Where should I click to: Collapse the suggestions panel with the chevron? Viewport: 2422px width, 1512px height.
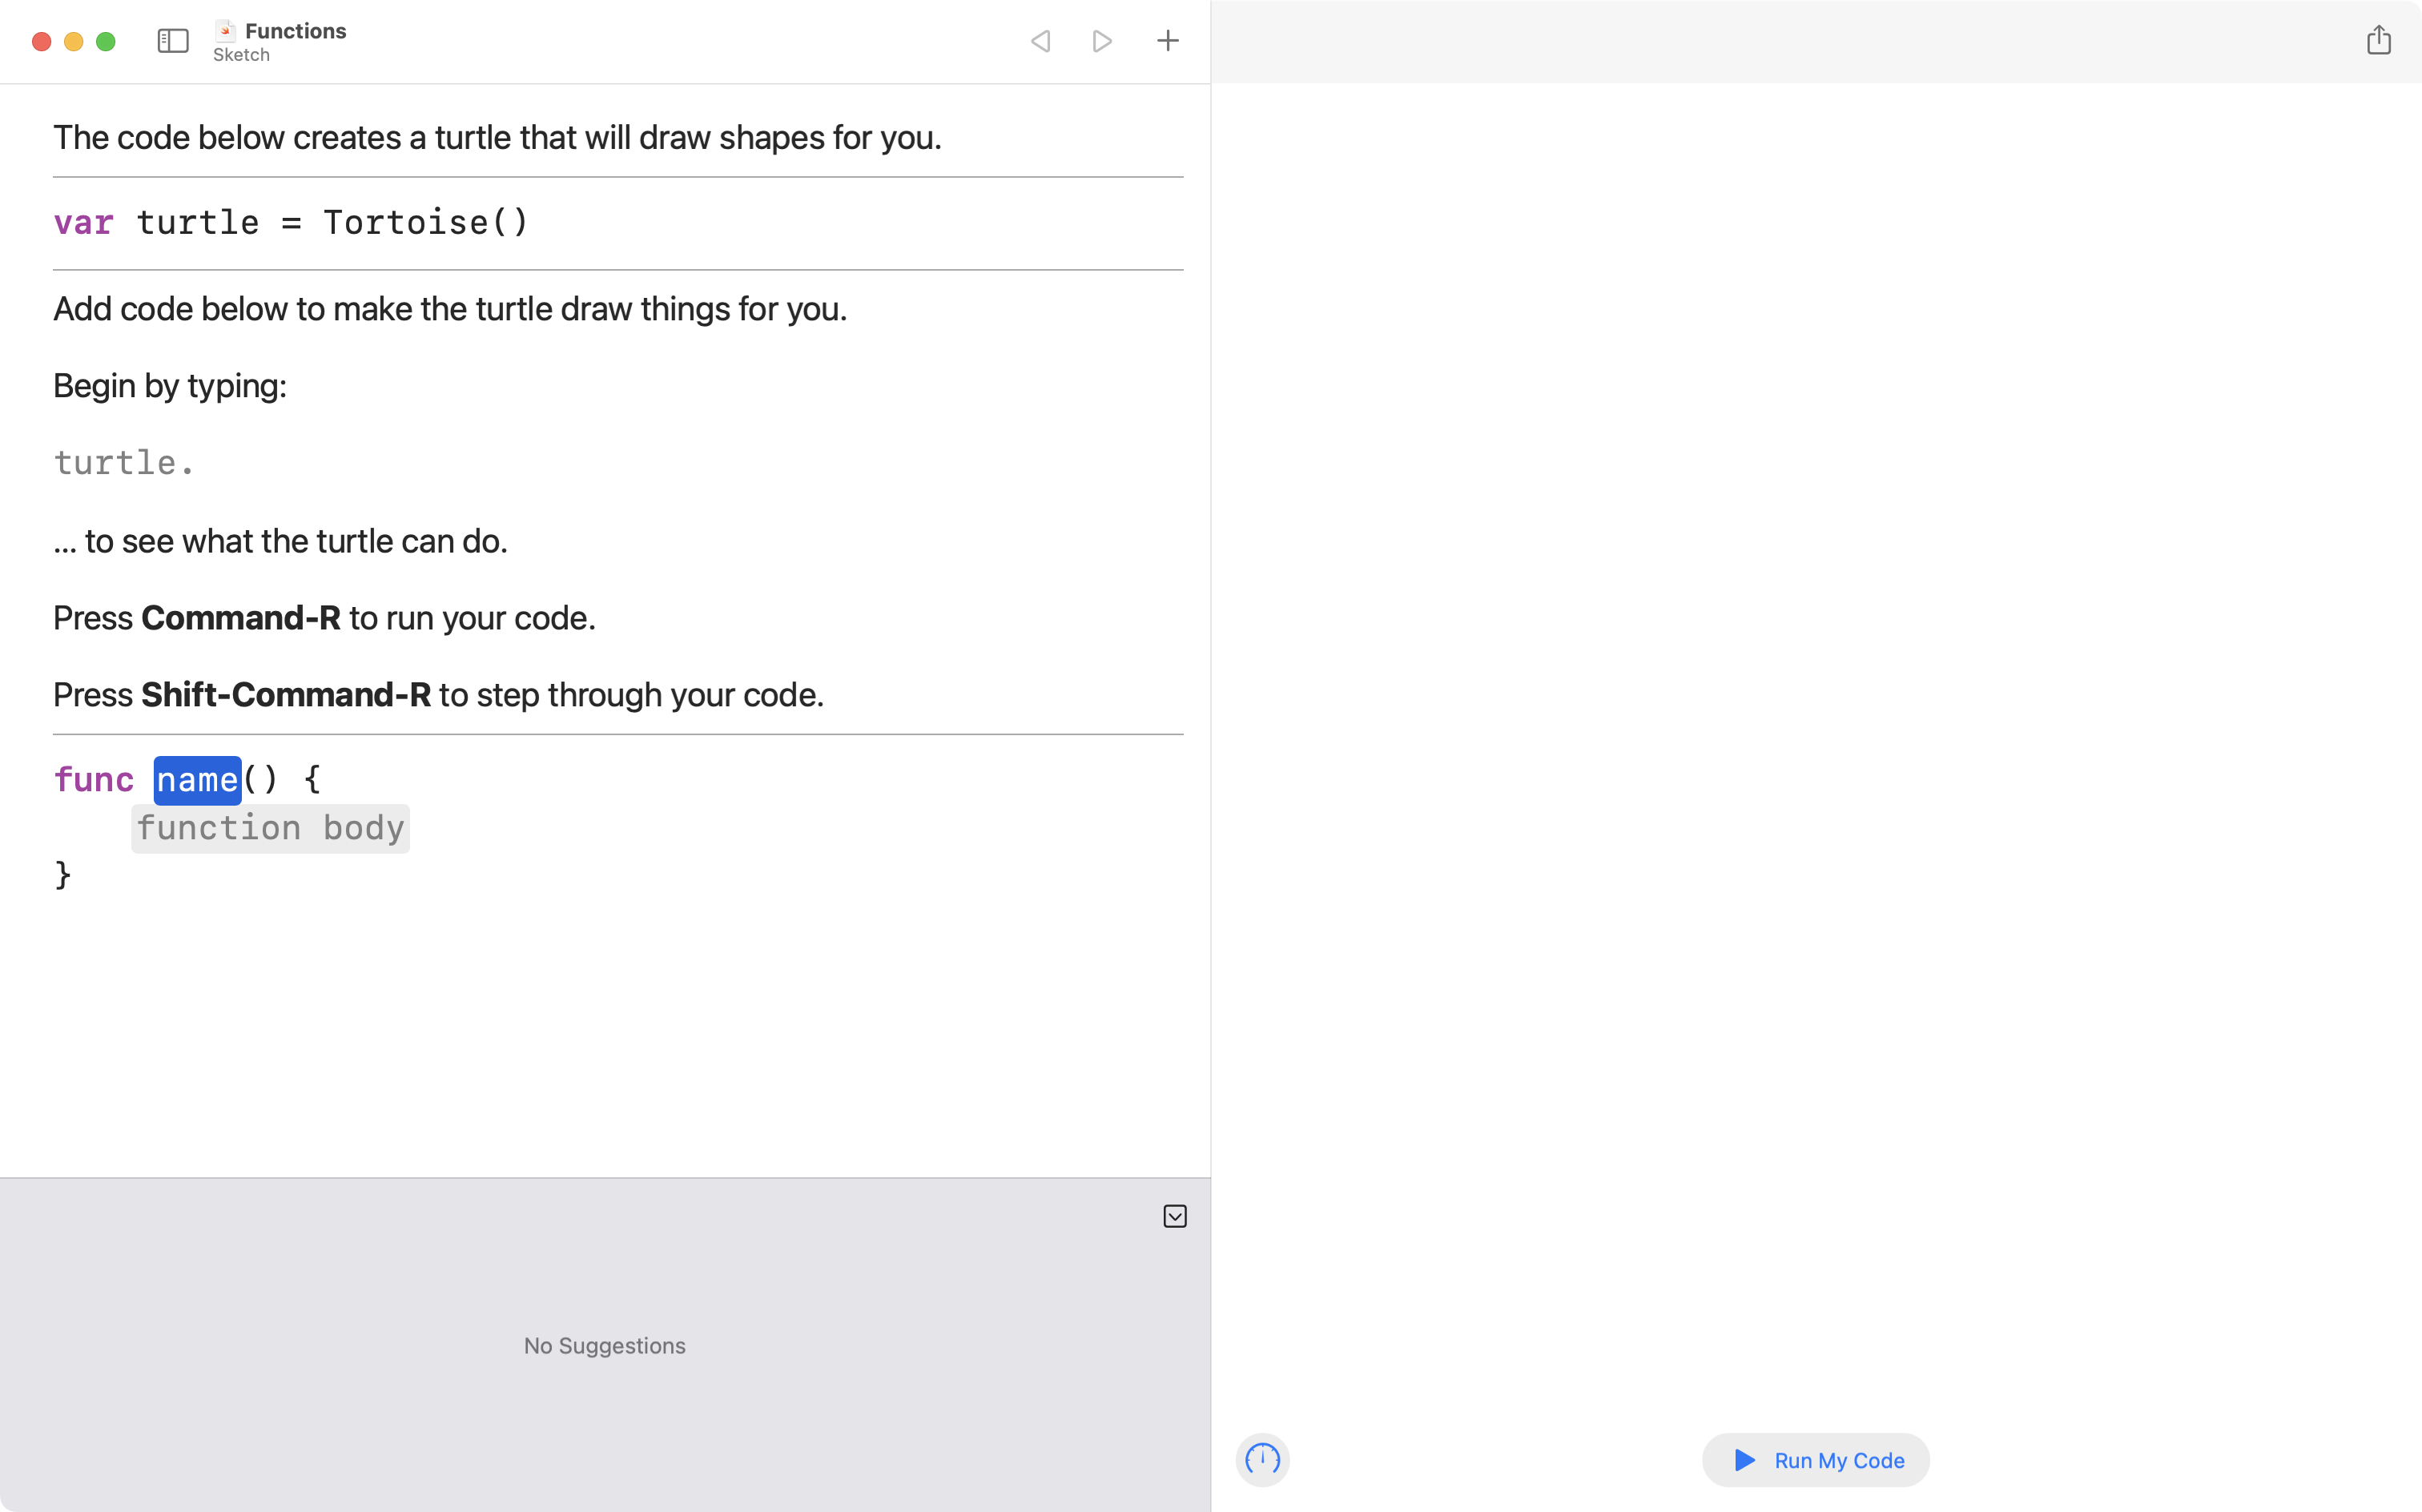(x=1175, y=1216)
